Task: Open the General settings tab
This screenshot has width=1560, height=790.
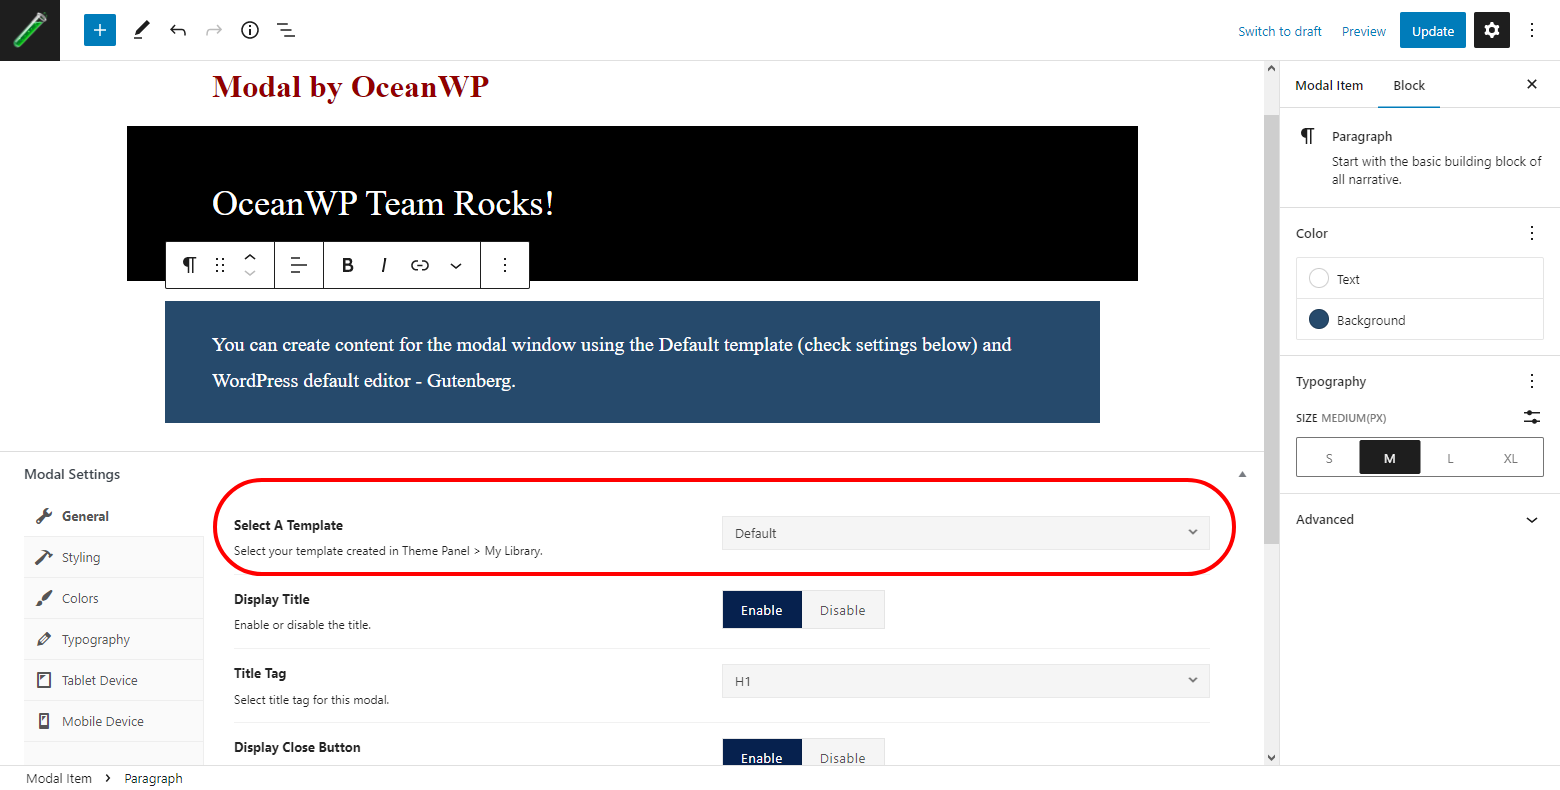Action: tap(114, 516)
